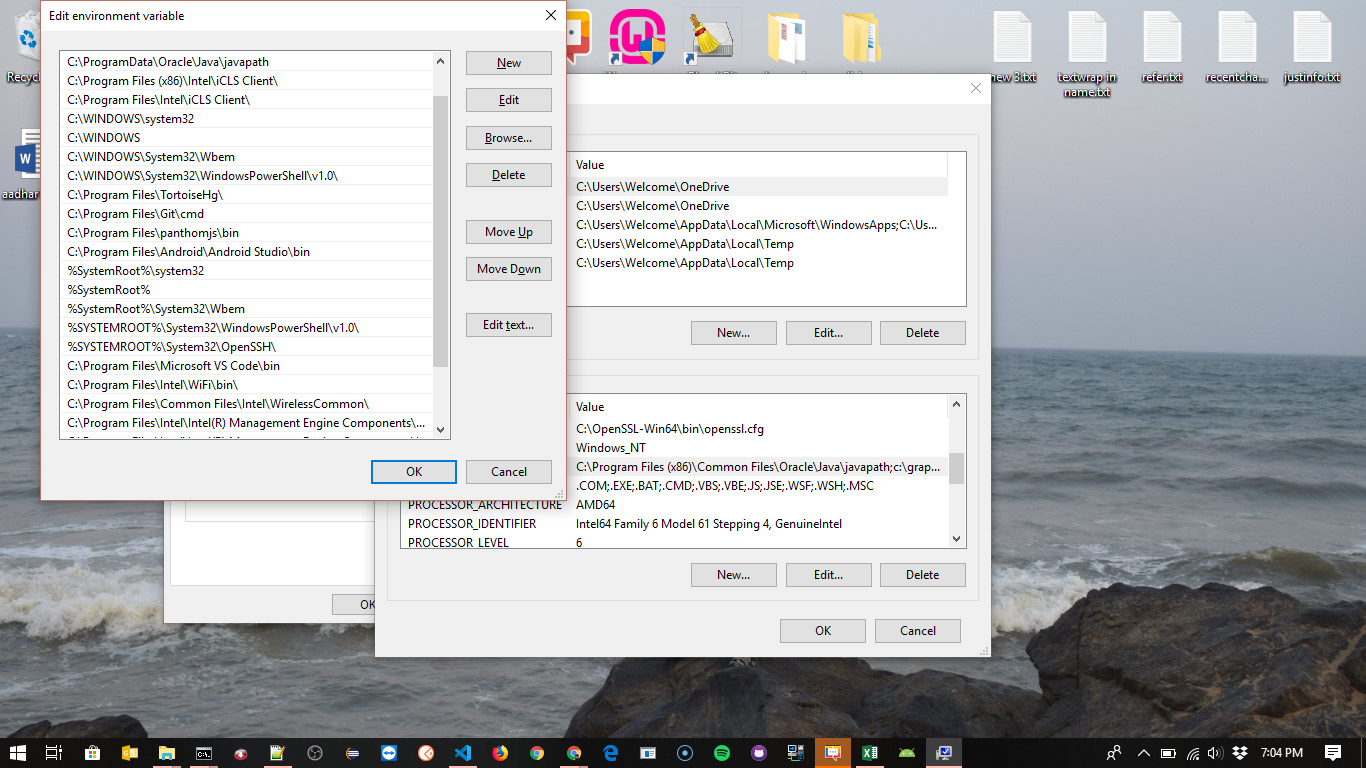The image size is (1366, 768).
Task: Select the C:\Program Files\Git\cmd entry
Action: pos(247,214)
